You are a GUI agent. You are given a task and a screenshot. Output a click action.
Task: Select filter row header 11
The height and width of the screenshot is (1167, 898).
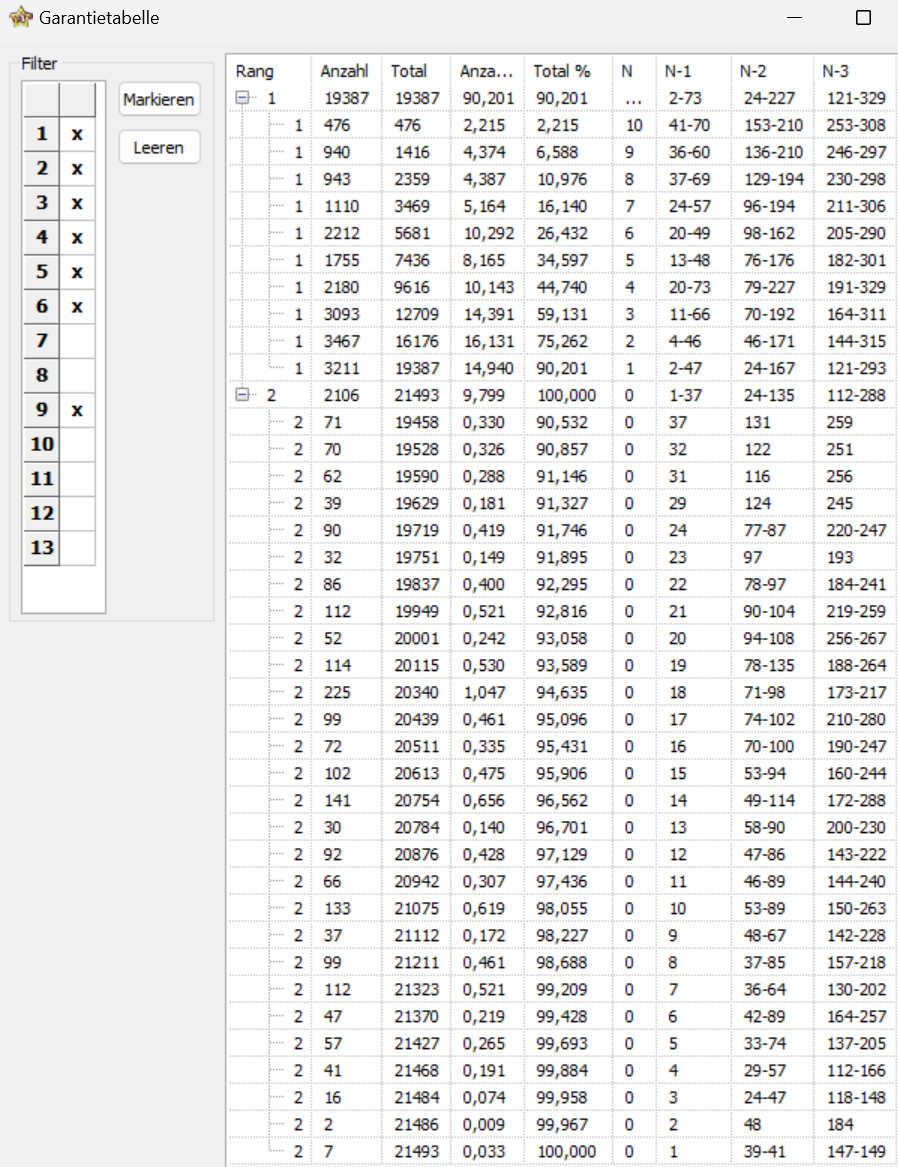[x=42, y=479]
